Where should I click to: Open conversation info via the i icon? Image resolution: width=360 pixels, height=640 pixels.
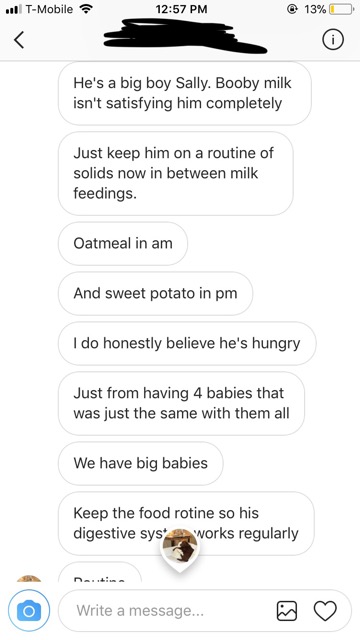[x=333, y=40]
